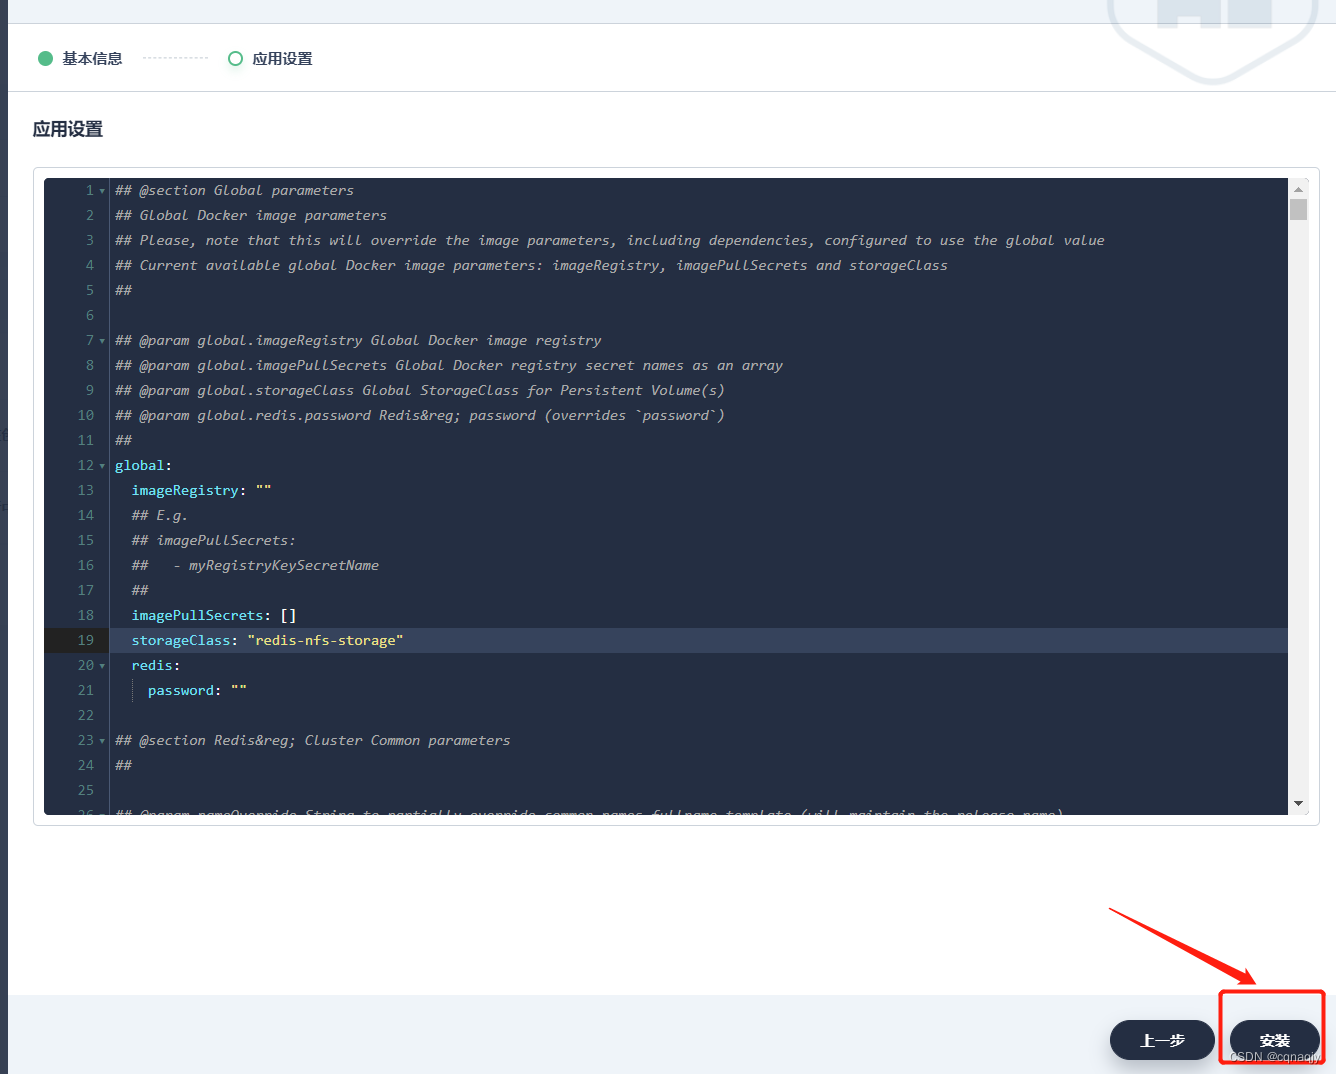Click line number 19 in the gutter

pyautogui.click(x=86, y=640)
